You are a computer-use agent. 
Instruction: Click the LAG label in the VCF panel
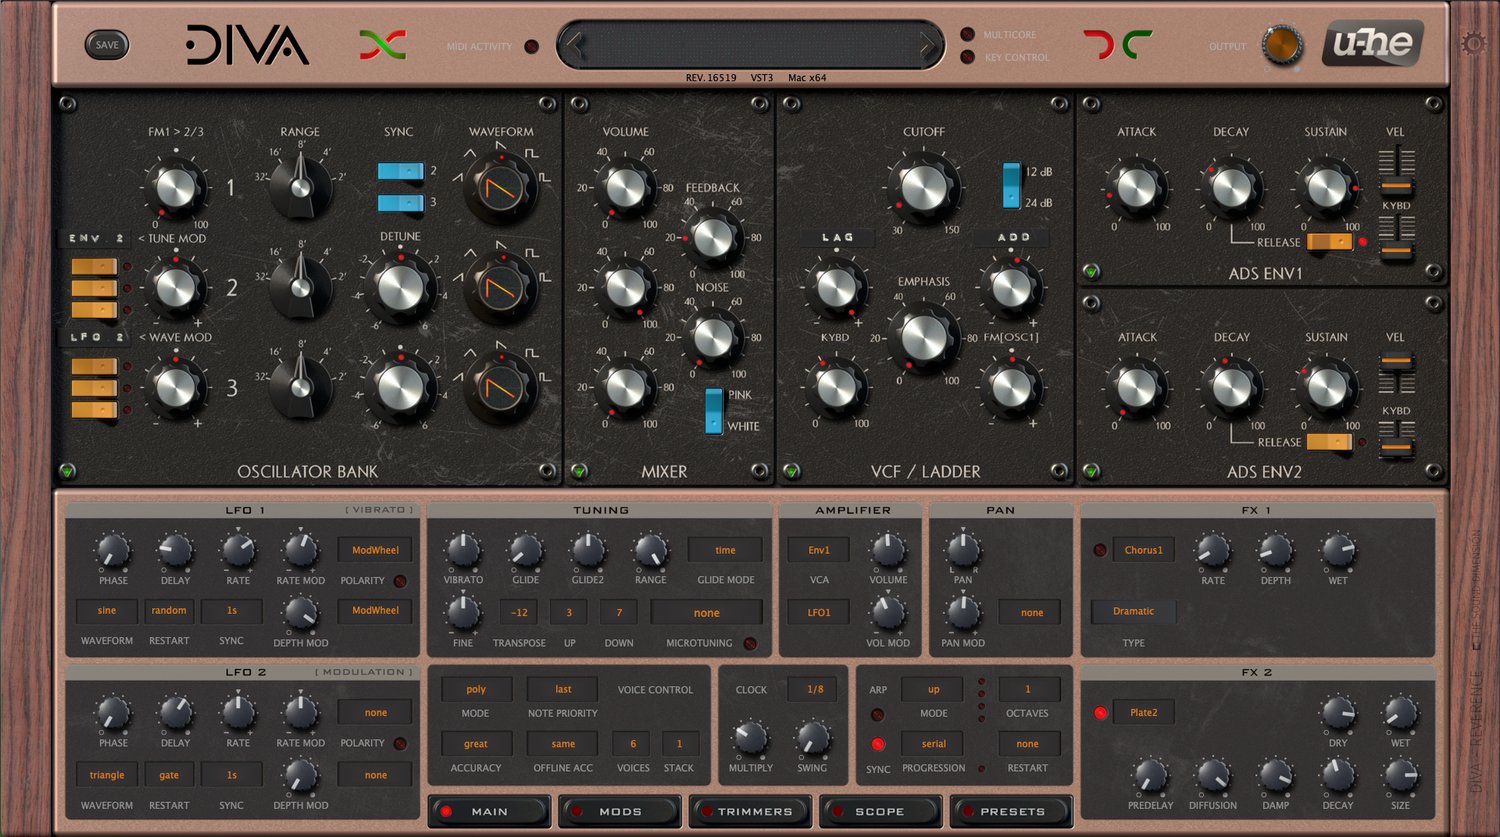pyautogui.click(x=837, y=238)
